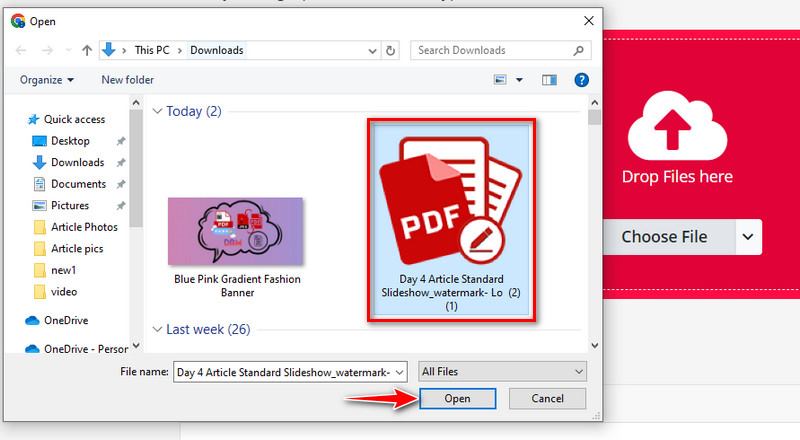Viewport: 800px width, 440px height.
Task: Click the pin icon next to Pictures
Action: 121,206
